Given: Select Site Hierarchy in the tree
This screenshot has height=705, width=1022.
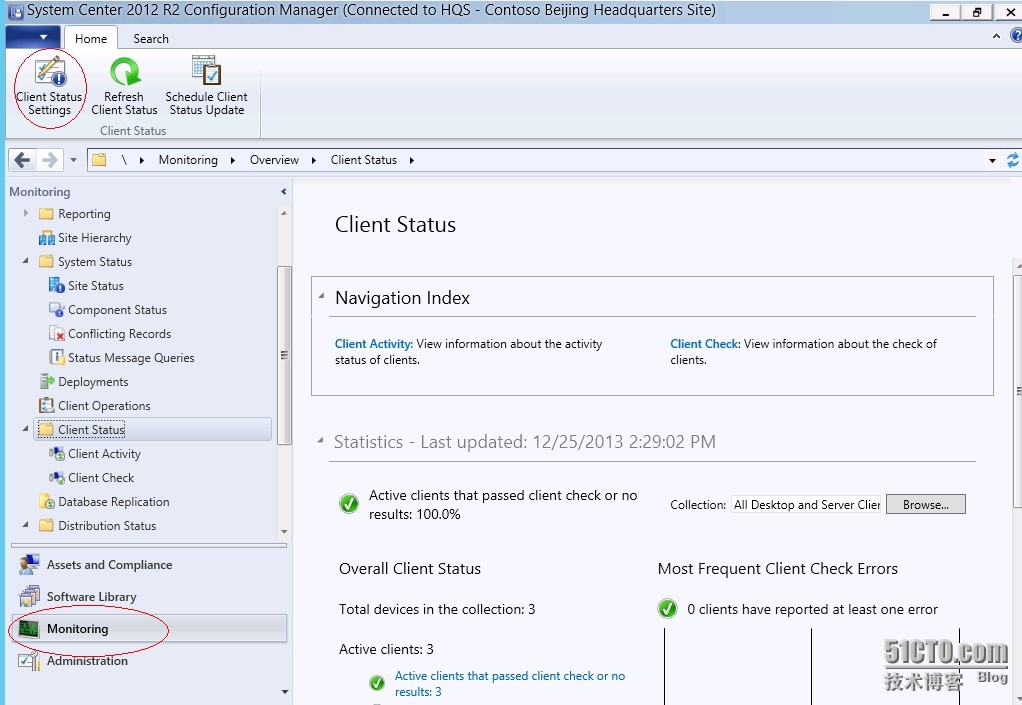Looking at the screenshot, I should tap(95, 238).
